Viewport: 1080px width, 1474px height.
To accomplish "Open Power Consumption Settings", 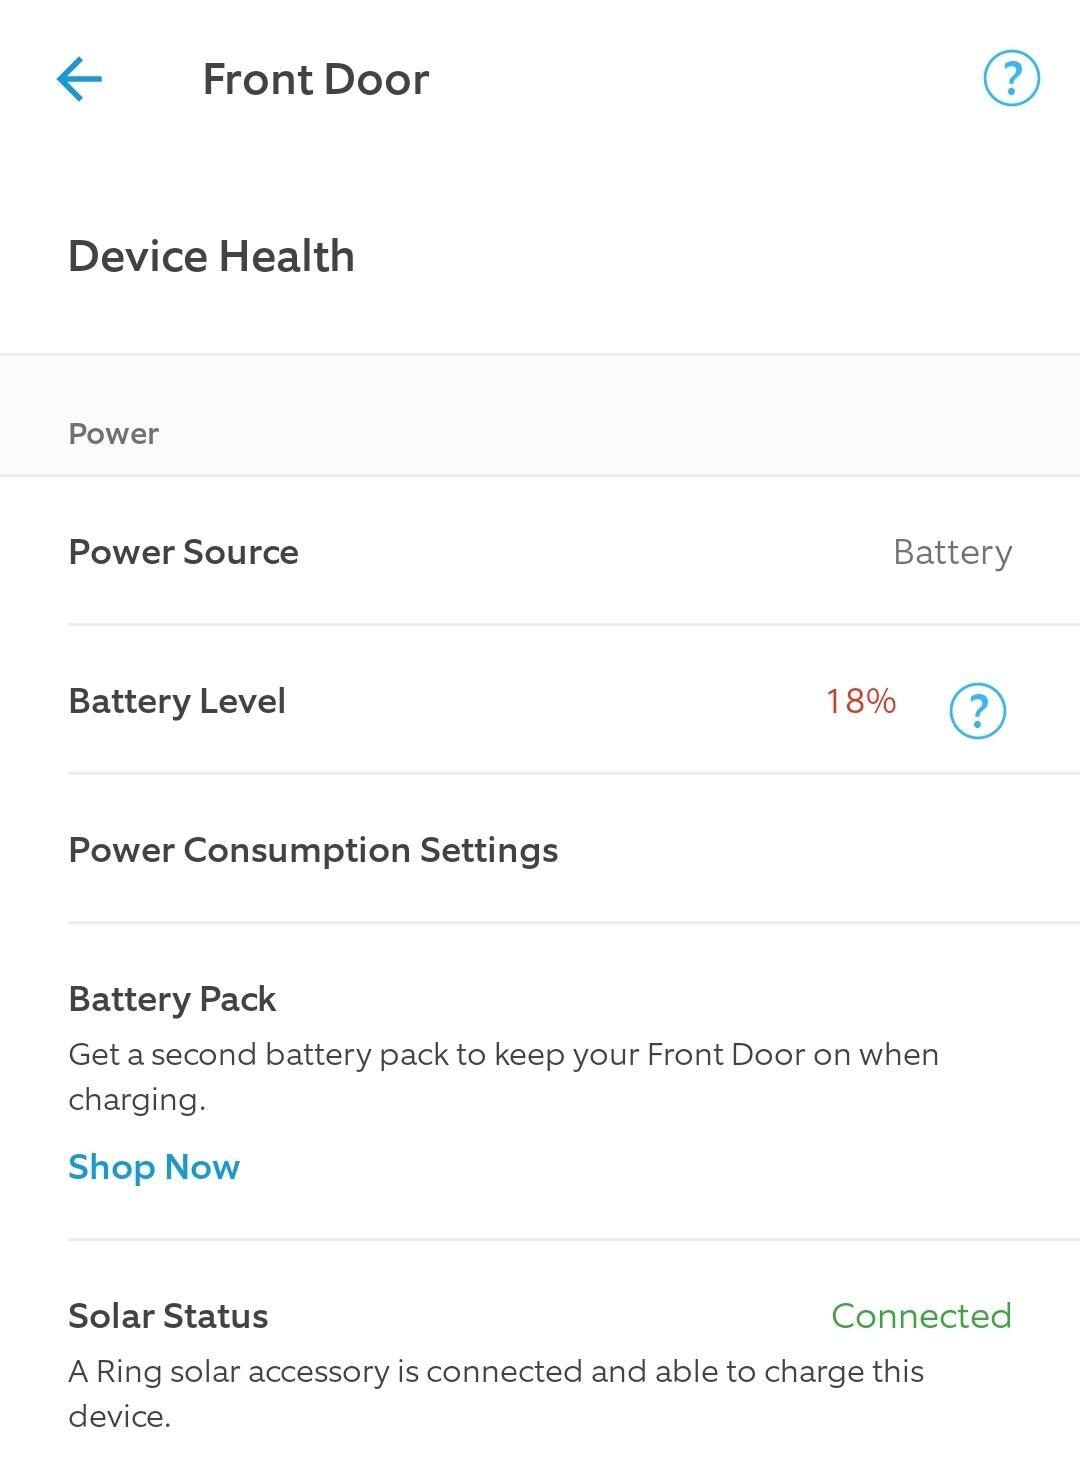I will click(313, 850).
